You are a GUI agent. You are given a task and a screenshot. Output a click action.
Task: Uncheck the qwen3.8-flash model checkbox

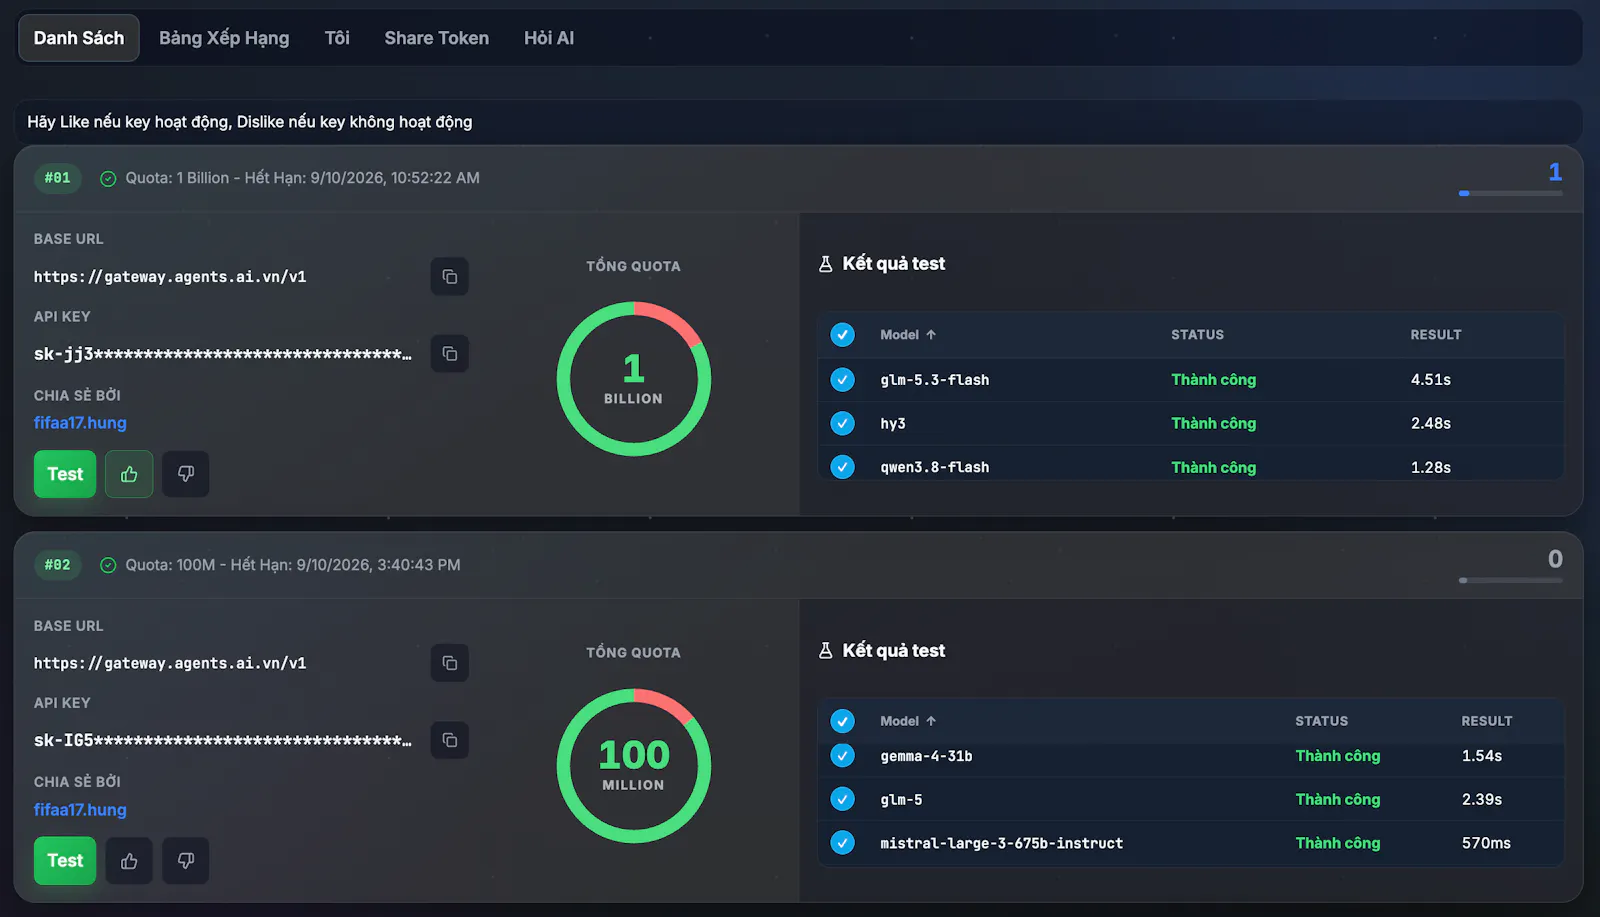point(843,467)
